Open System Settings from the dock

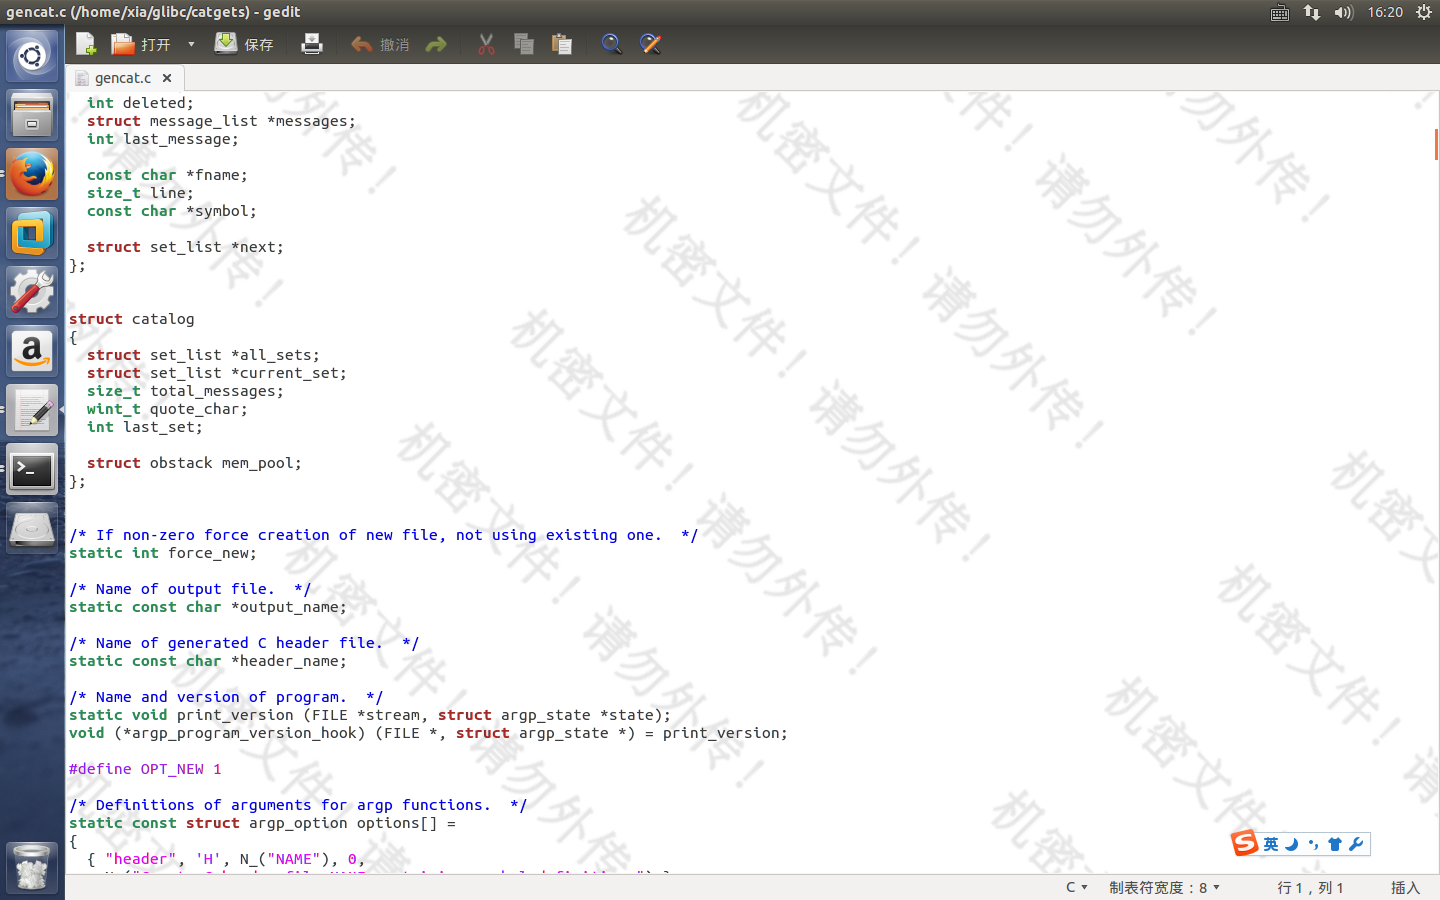tap(32, 292)
